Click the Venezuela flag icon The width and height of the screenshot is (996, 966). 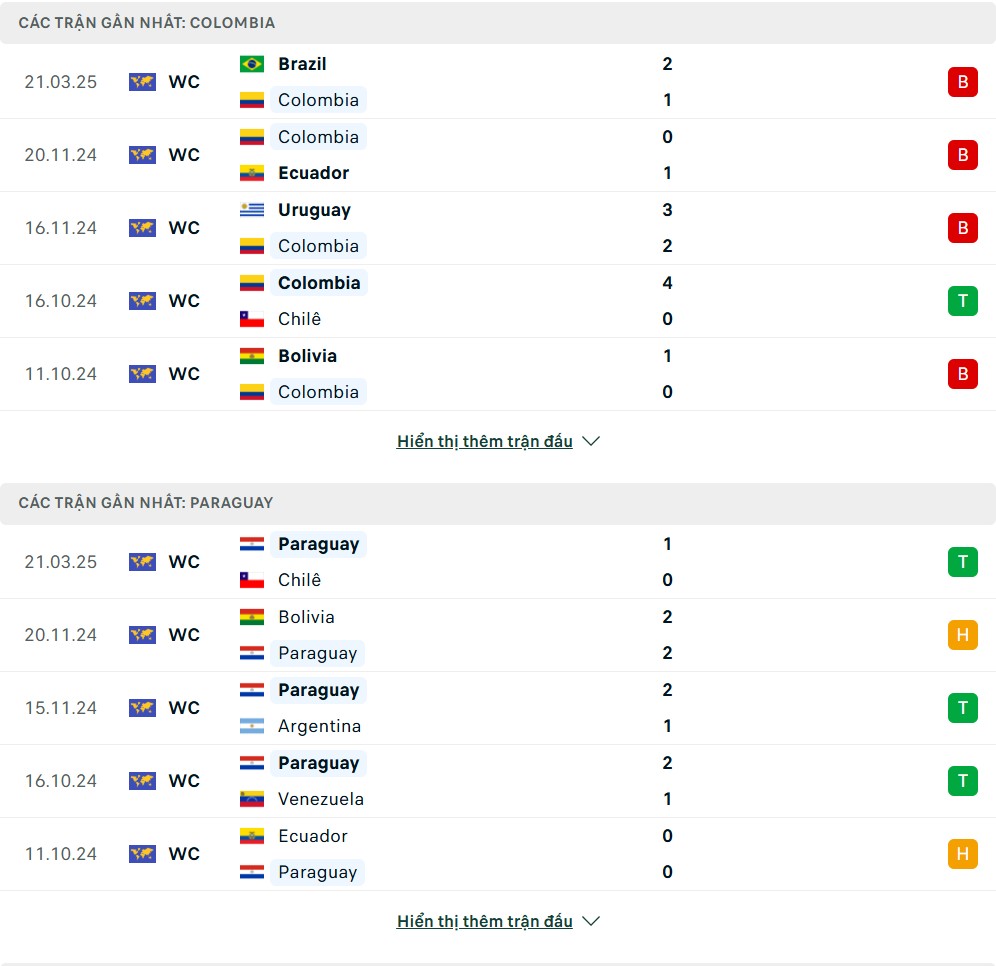coord(252,799)
